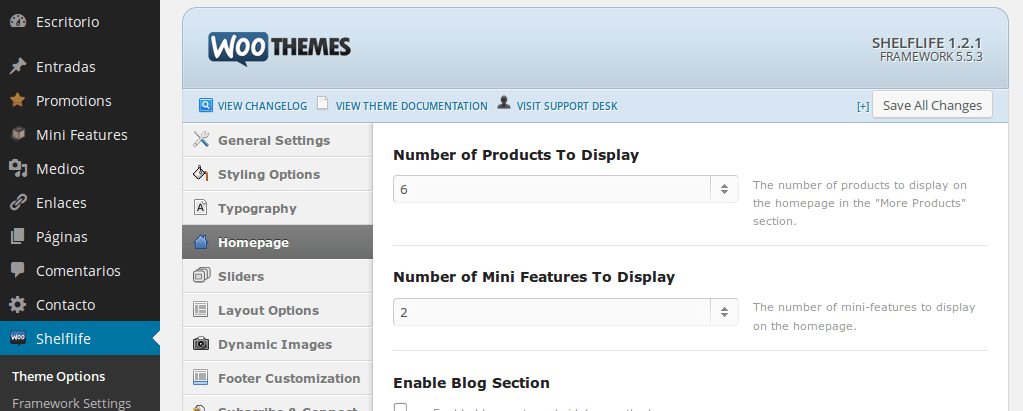Open the Styling Options tab
The height and width of the screenshot is (411, 1023).
277,174
